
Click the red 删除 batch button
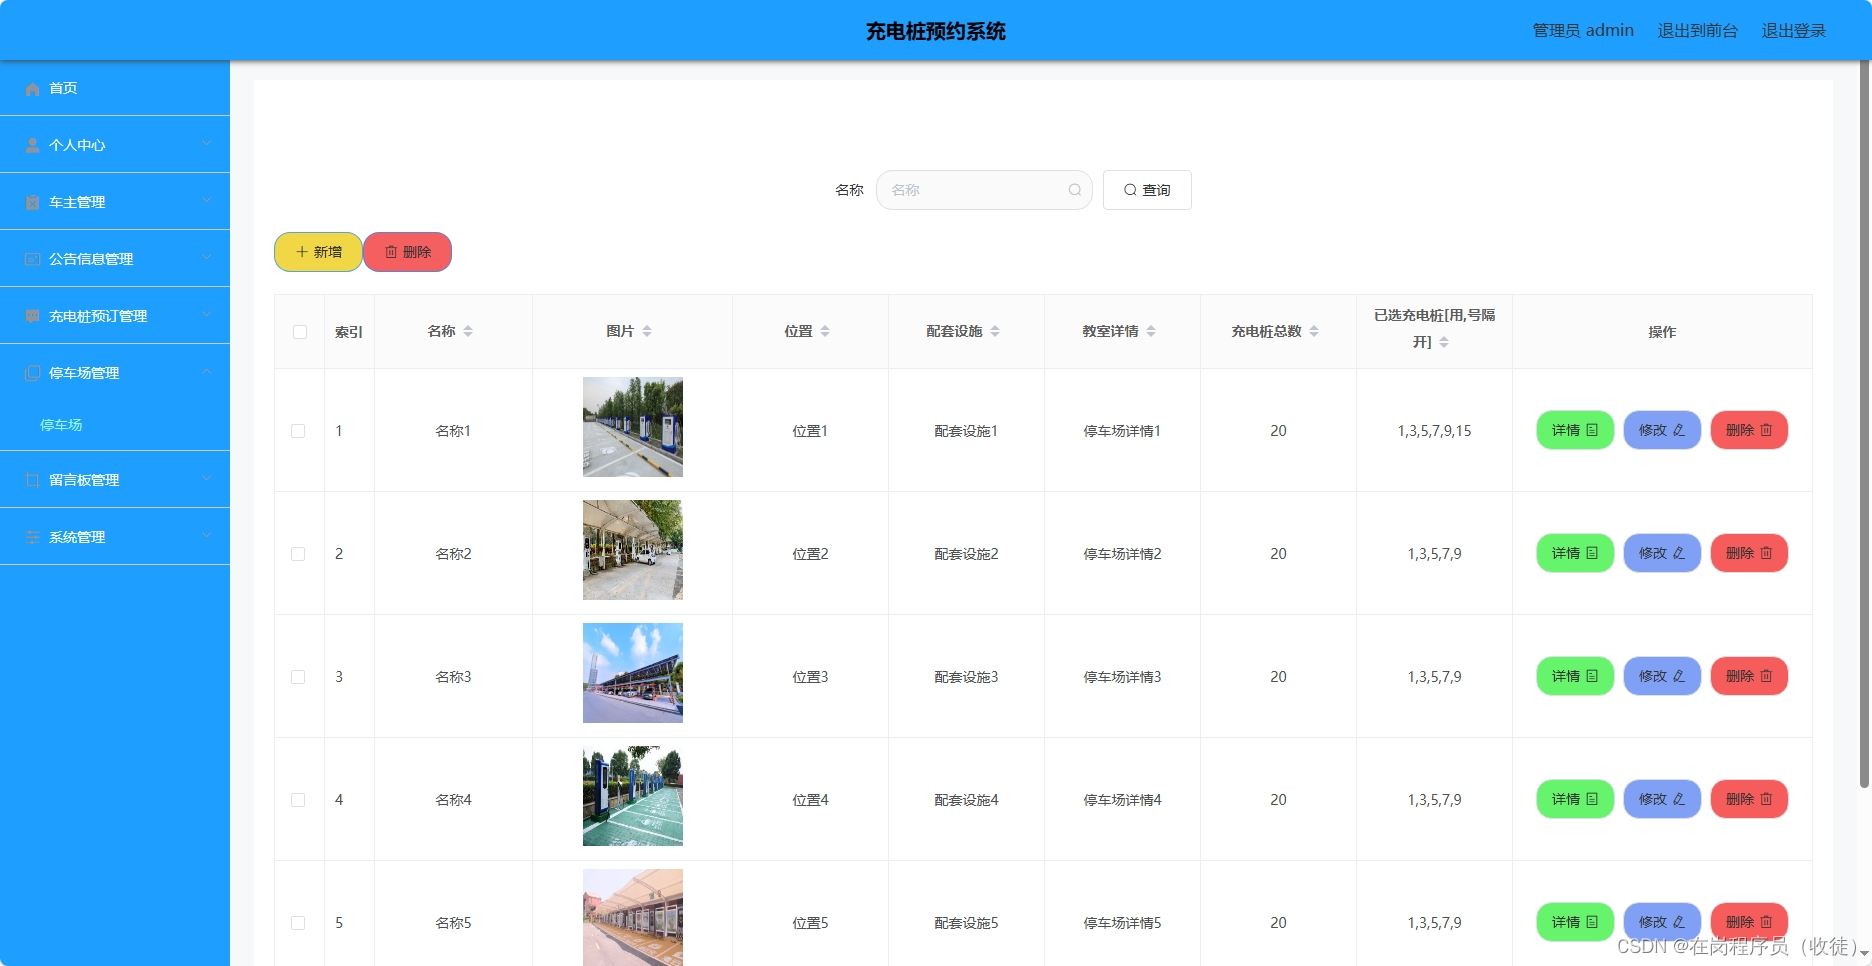coord(407,252)
